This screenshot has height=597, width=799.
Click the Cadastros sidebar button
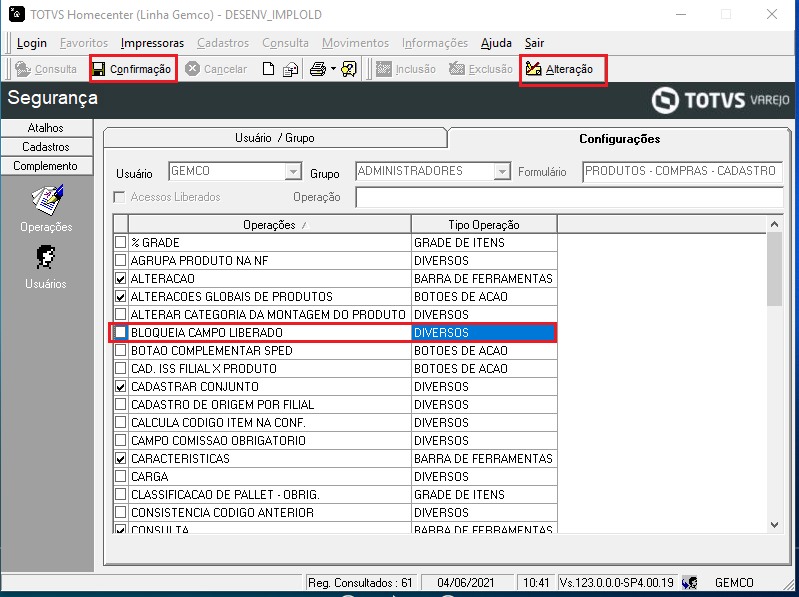46,147
